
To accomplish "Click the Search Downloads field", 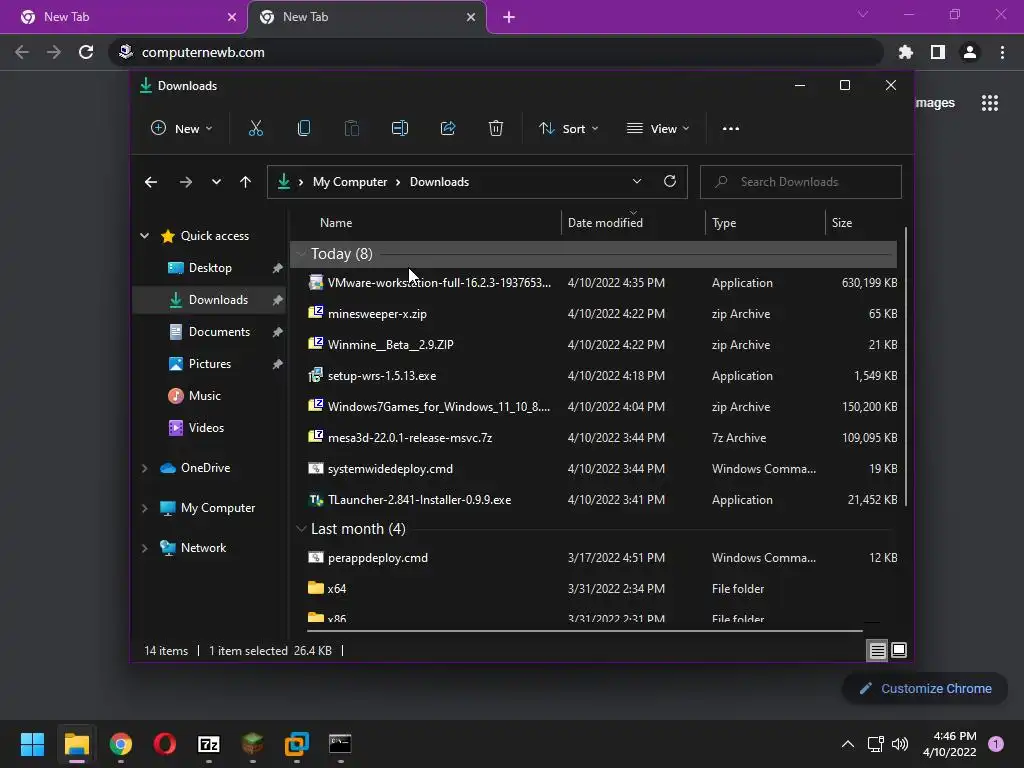I will coord(801,182).
